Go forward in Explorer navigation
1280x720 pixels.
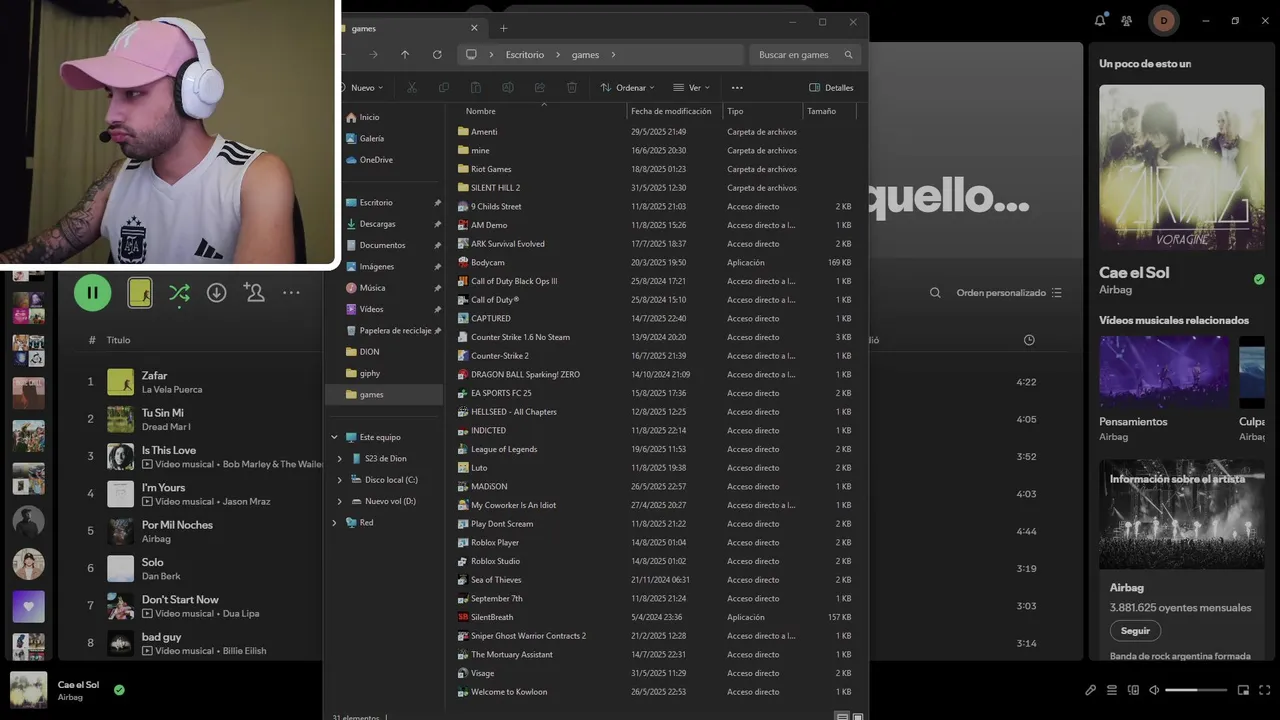pyautogui.click(x=373, y=55)
